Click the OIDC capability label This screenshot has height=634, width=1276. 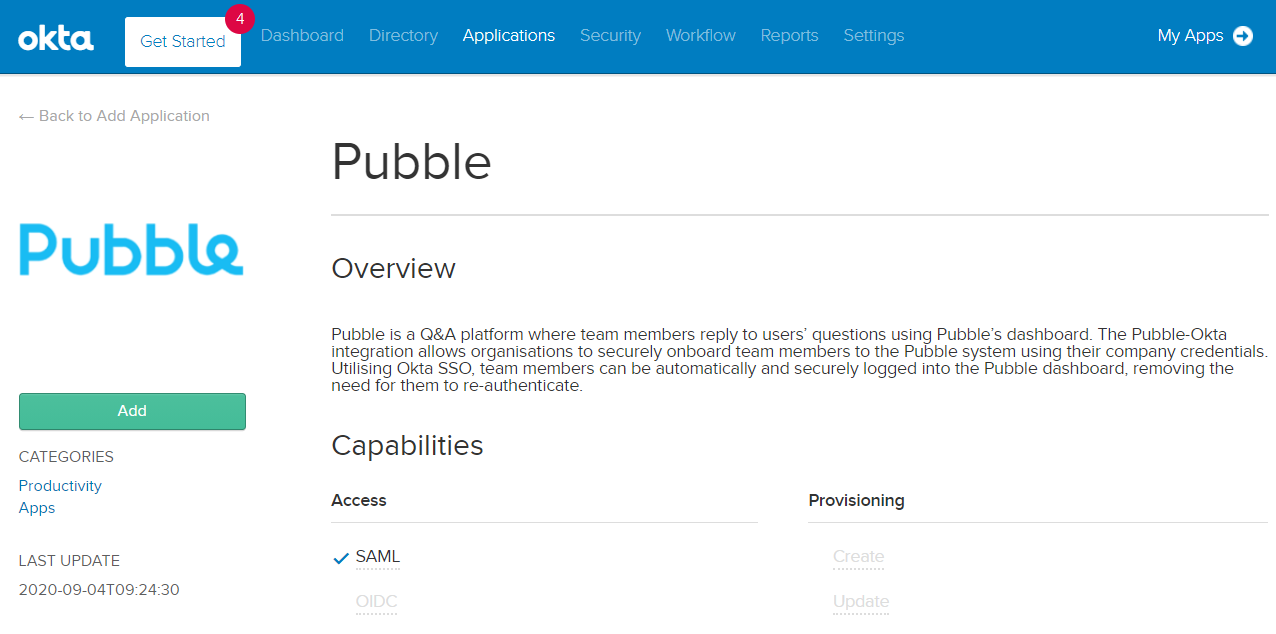tap(377, 602)
